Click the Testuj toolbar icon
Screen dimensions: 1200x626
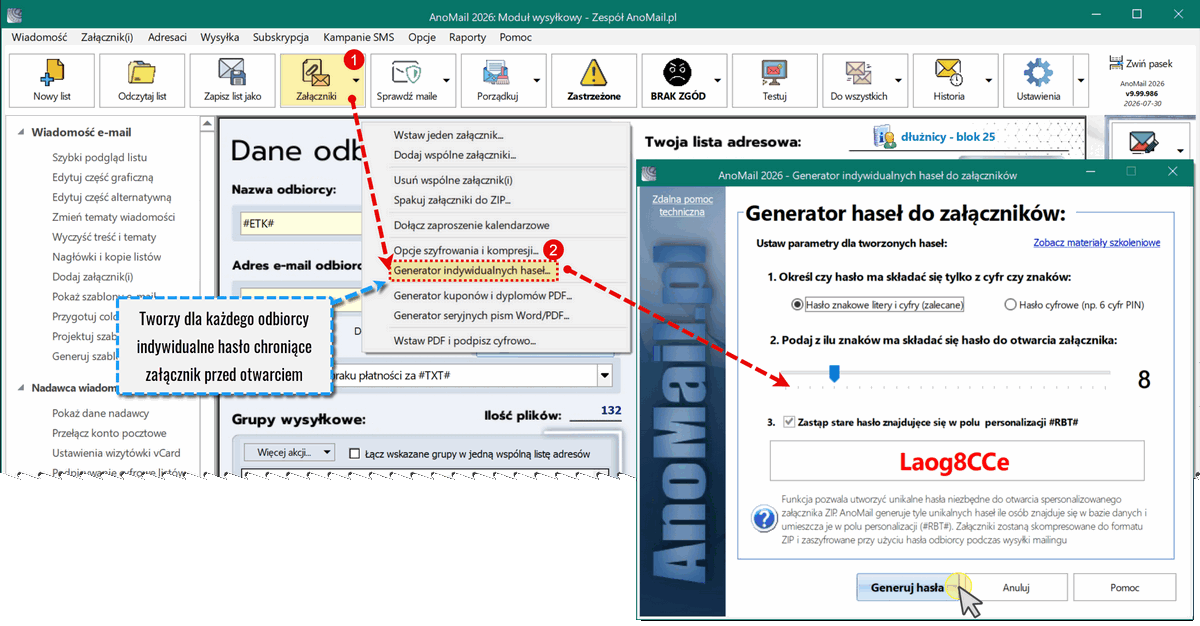(774, 72)
